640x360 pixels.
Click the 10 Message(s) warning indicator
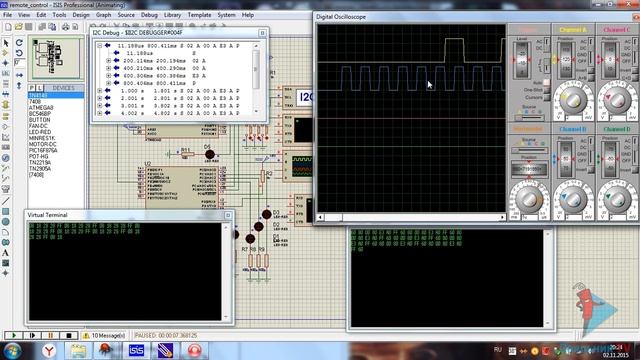[x=104, y=336]
